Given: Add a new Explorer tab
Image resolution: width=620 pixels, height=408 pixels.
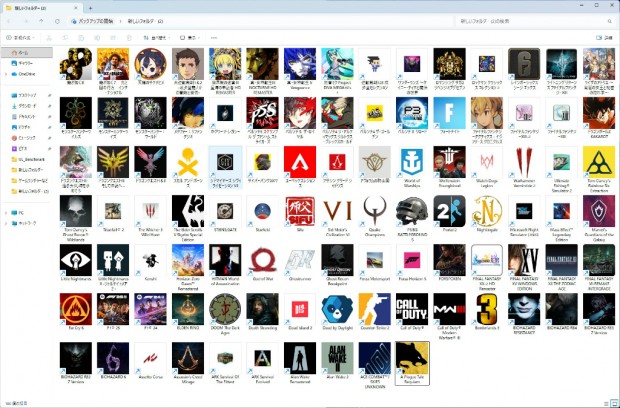Looking at the screenshot, I should coord(90,7).
